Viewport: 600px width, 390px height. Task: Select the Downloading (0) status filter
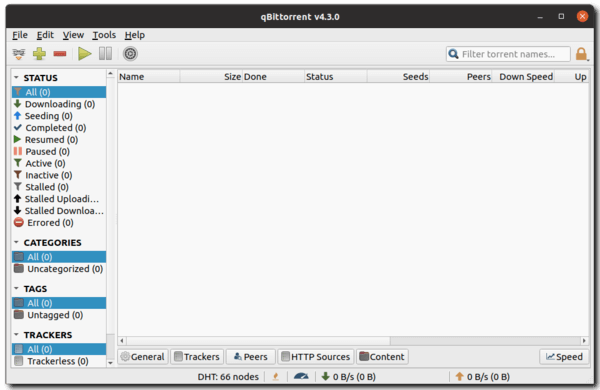point(59,104)
